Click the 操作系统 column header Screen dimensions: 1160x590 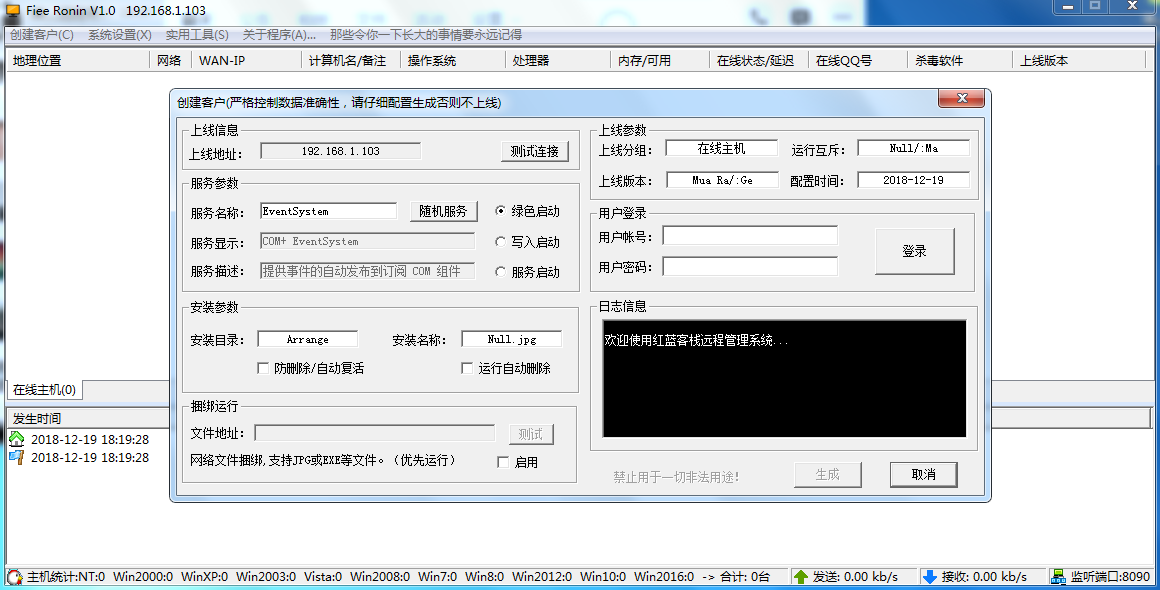[453, 61]
